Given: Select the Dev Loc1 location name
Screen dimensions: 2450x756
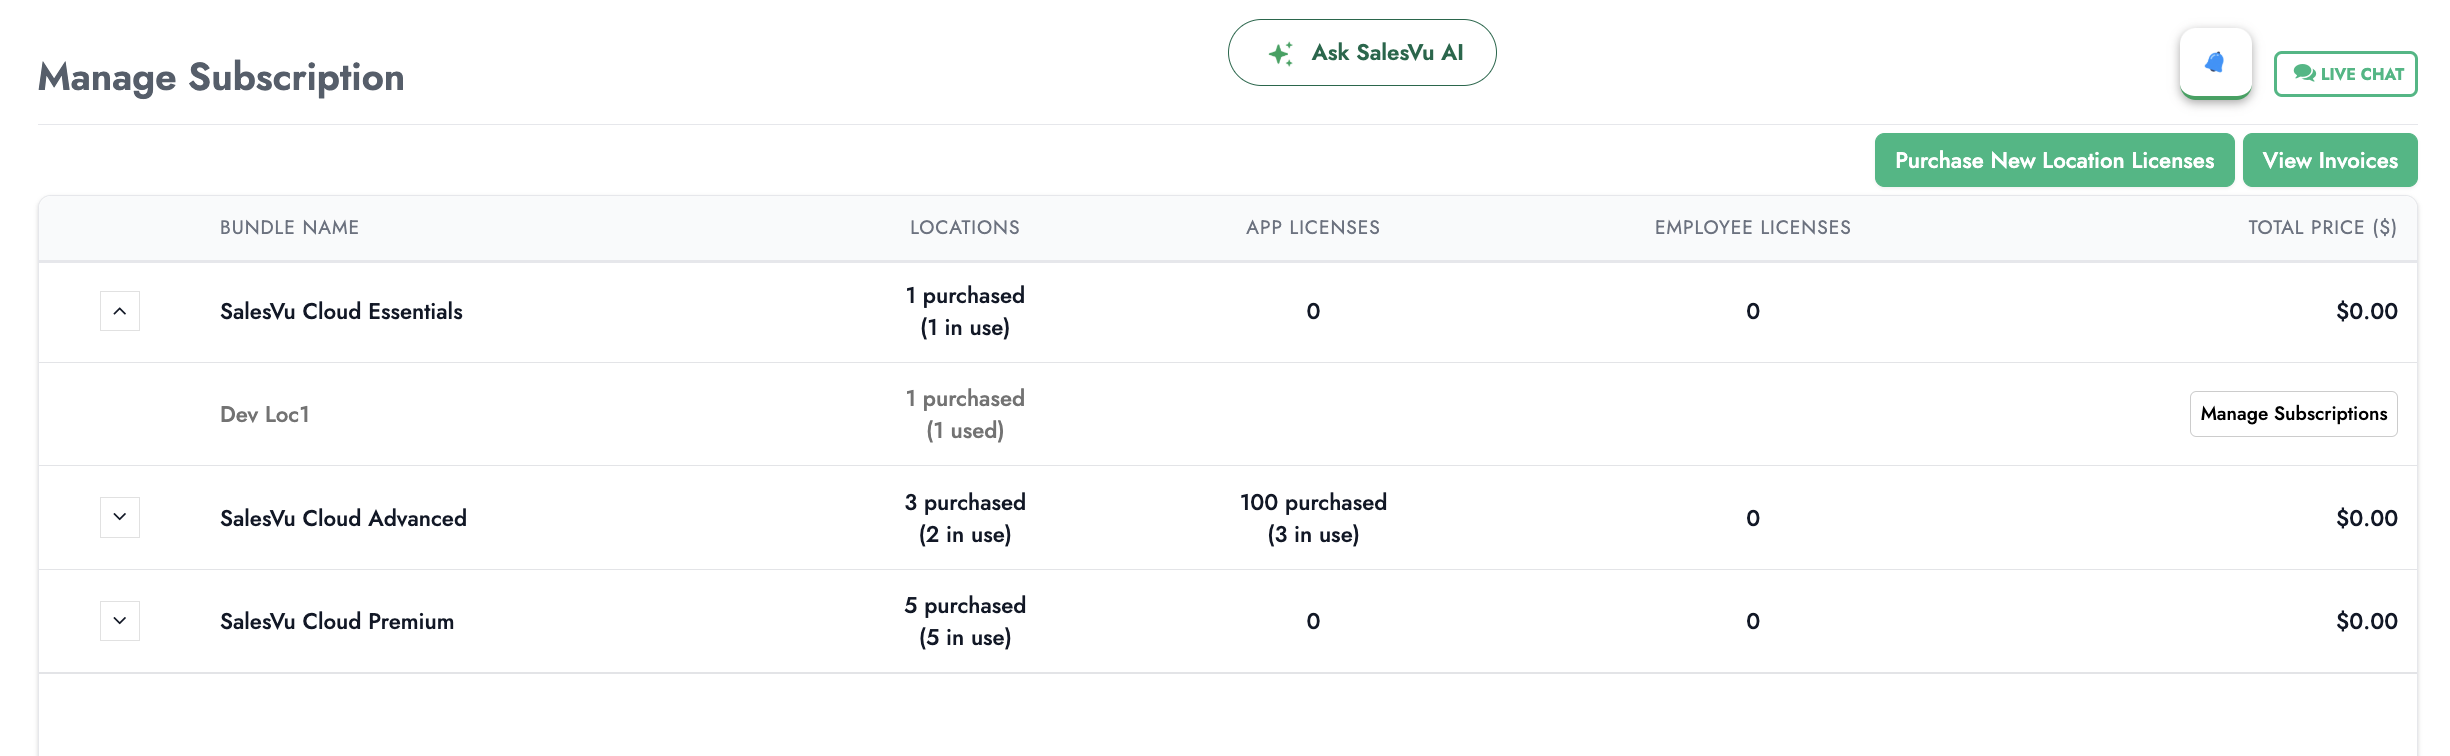Looking at the screenshot, I should [x=265, y=415].
